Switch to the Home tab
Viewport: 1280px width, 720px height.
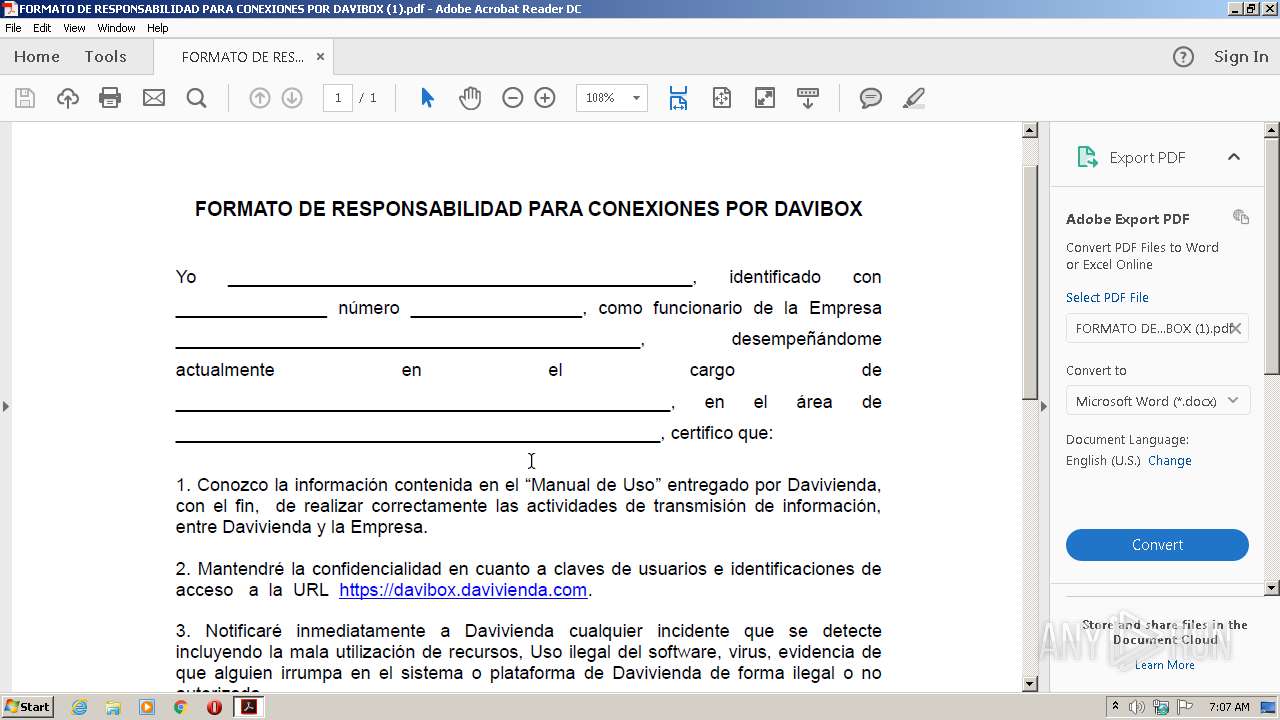pyautogui.click(x=37, y=57)
